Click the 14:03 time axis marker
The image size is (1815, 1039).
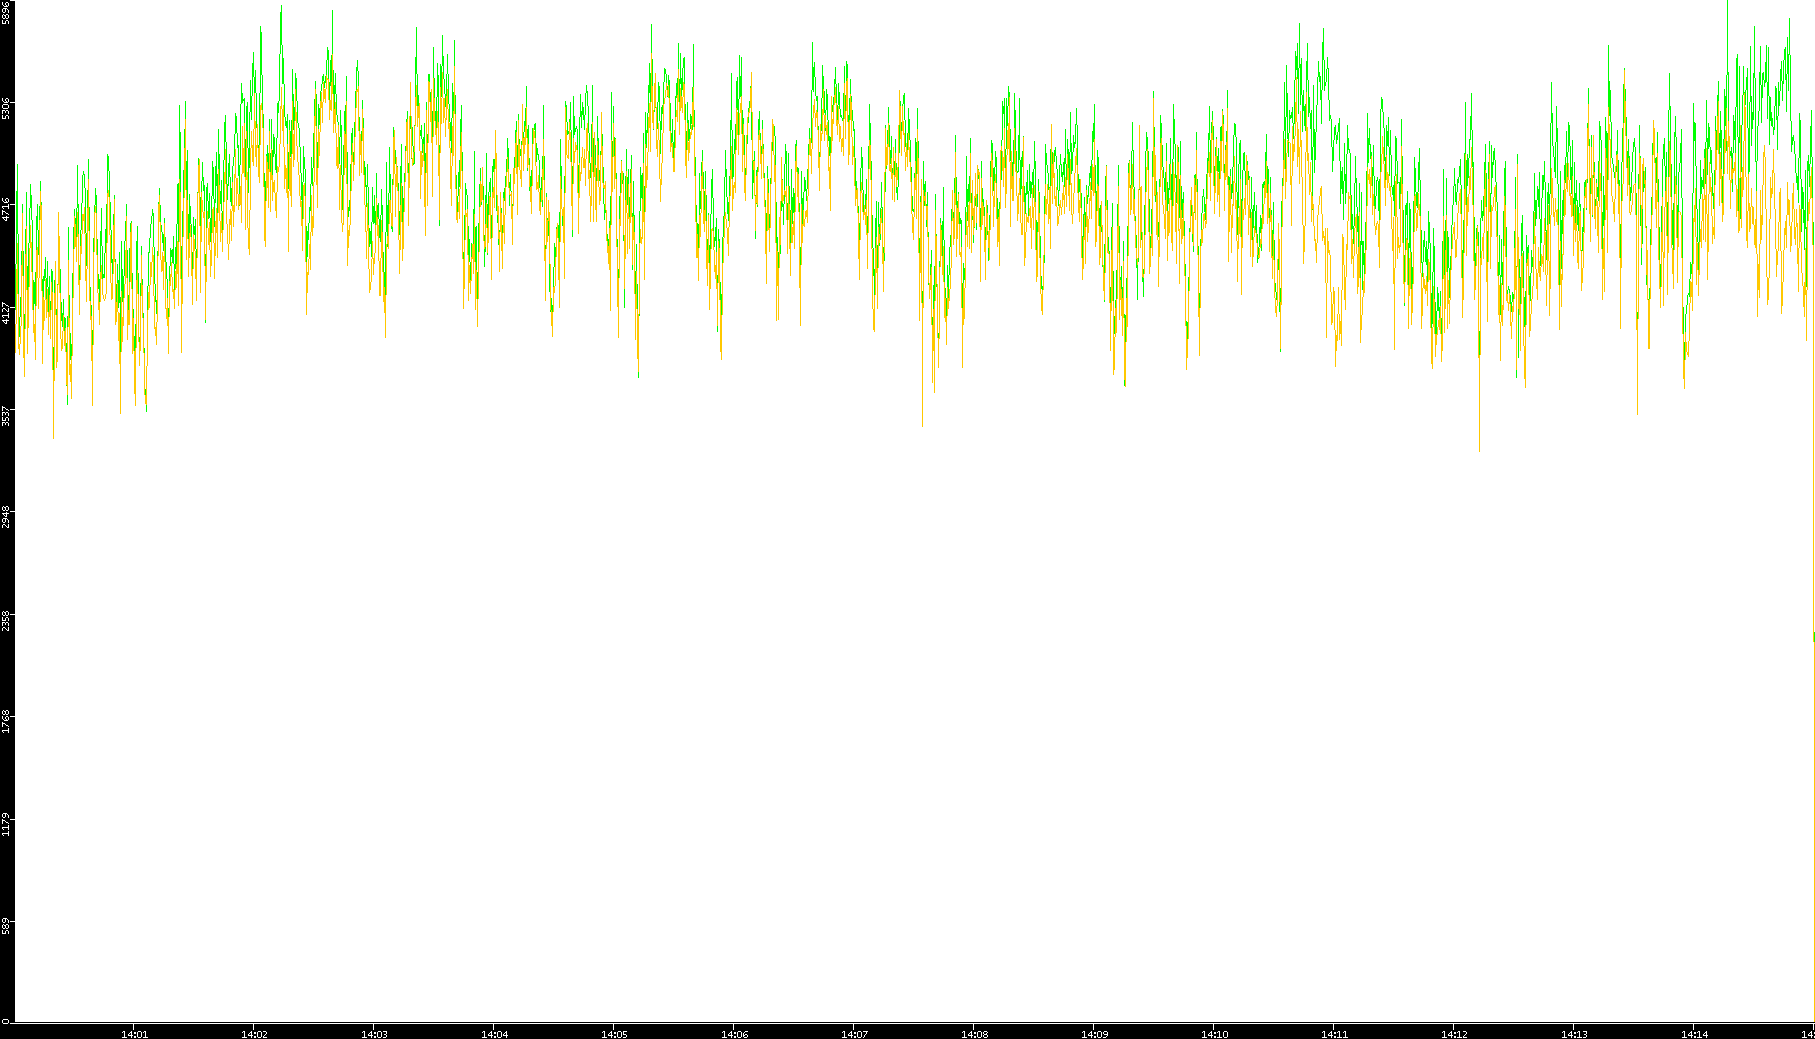(x=374, y=1034)
